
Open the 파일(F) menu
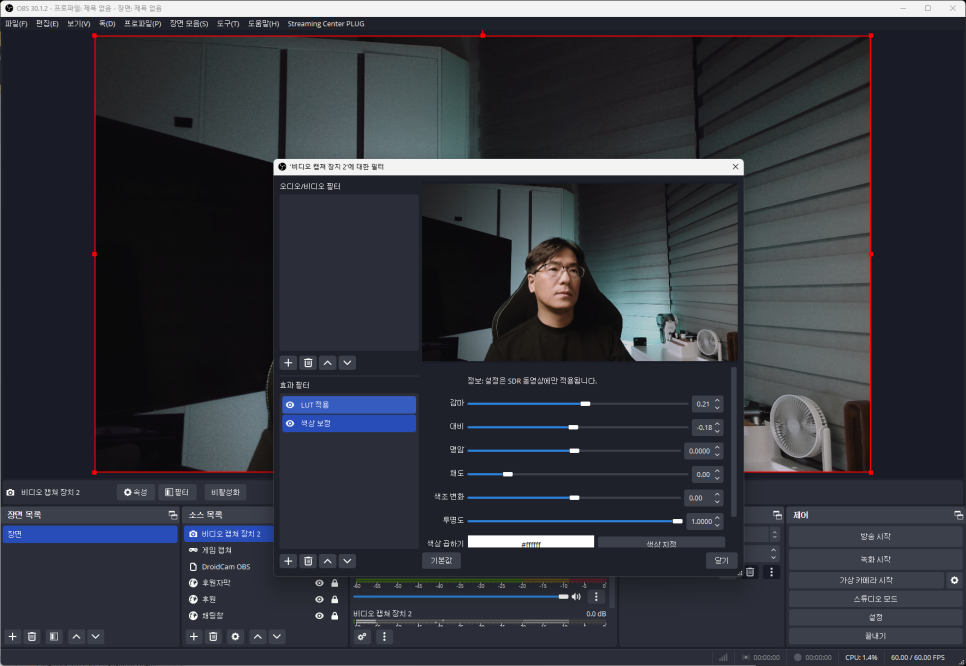pos(16,23)
